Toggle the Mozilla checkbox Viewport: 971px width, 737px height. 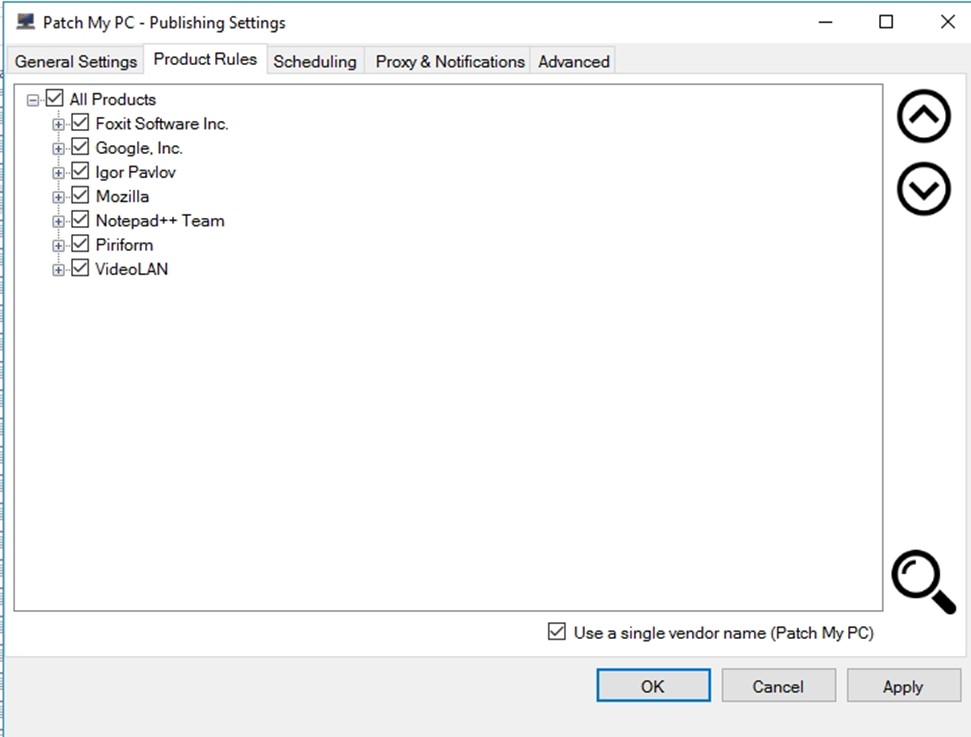80,196
